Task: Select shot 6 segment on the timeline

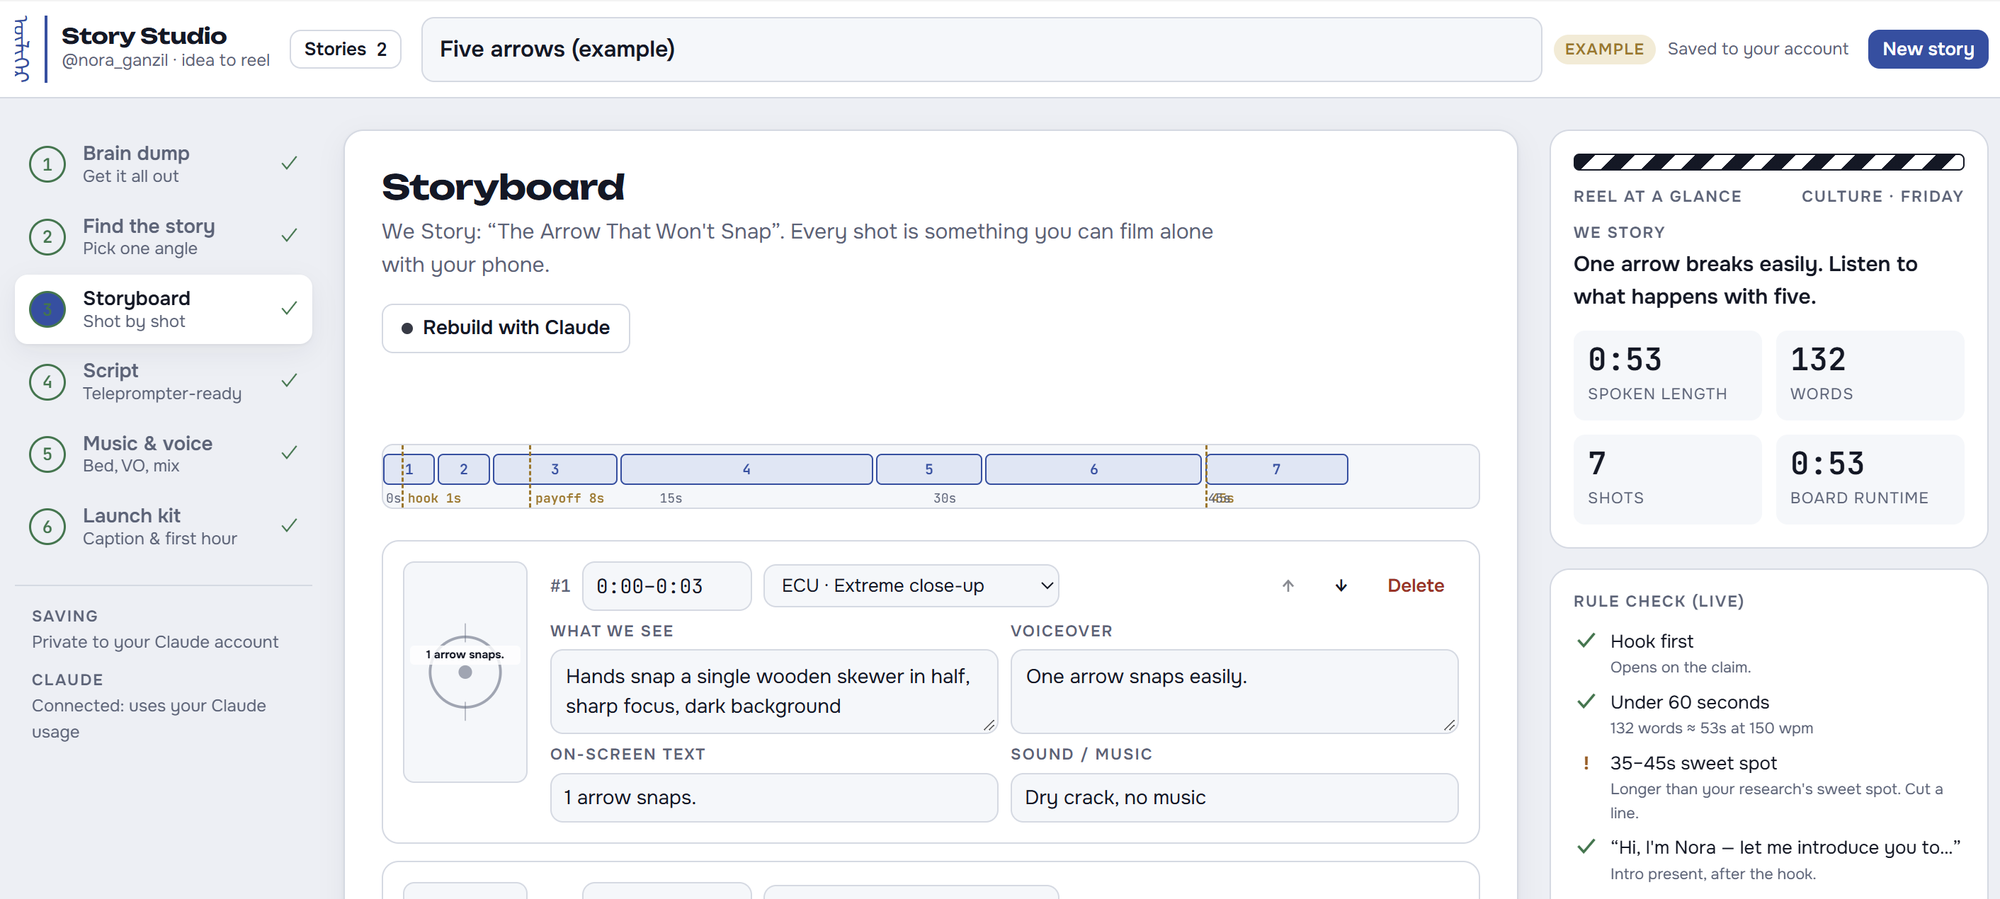Action: 1094,469
